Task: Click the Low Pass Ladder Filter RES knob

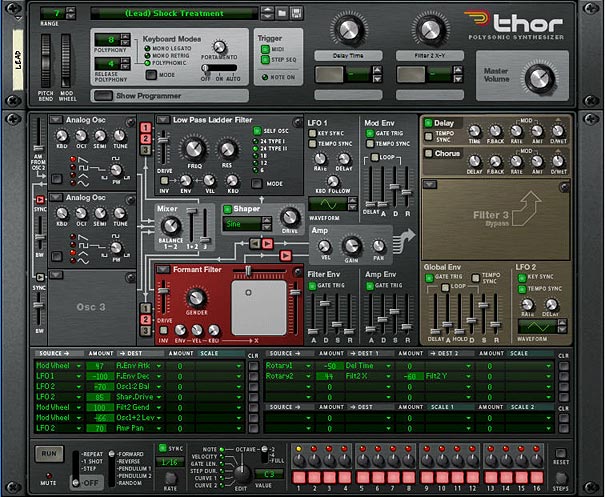Action: click(227, 150)
